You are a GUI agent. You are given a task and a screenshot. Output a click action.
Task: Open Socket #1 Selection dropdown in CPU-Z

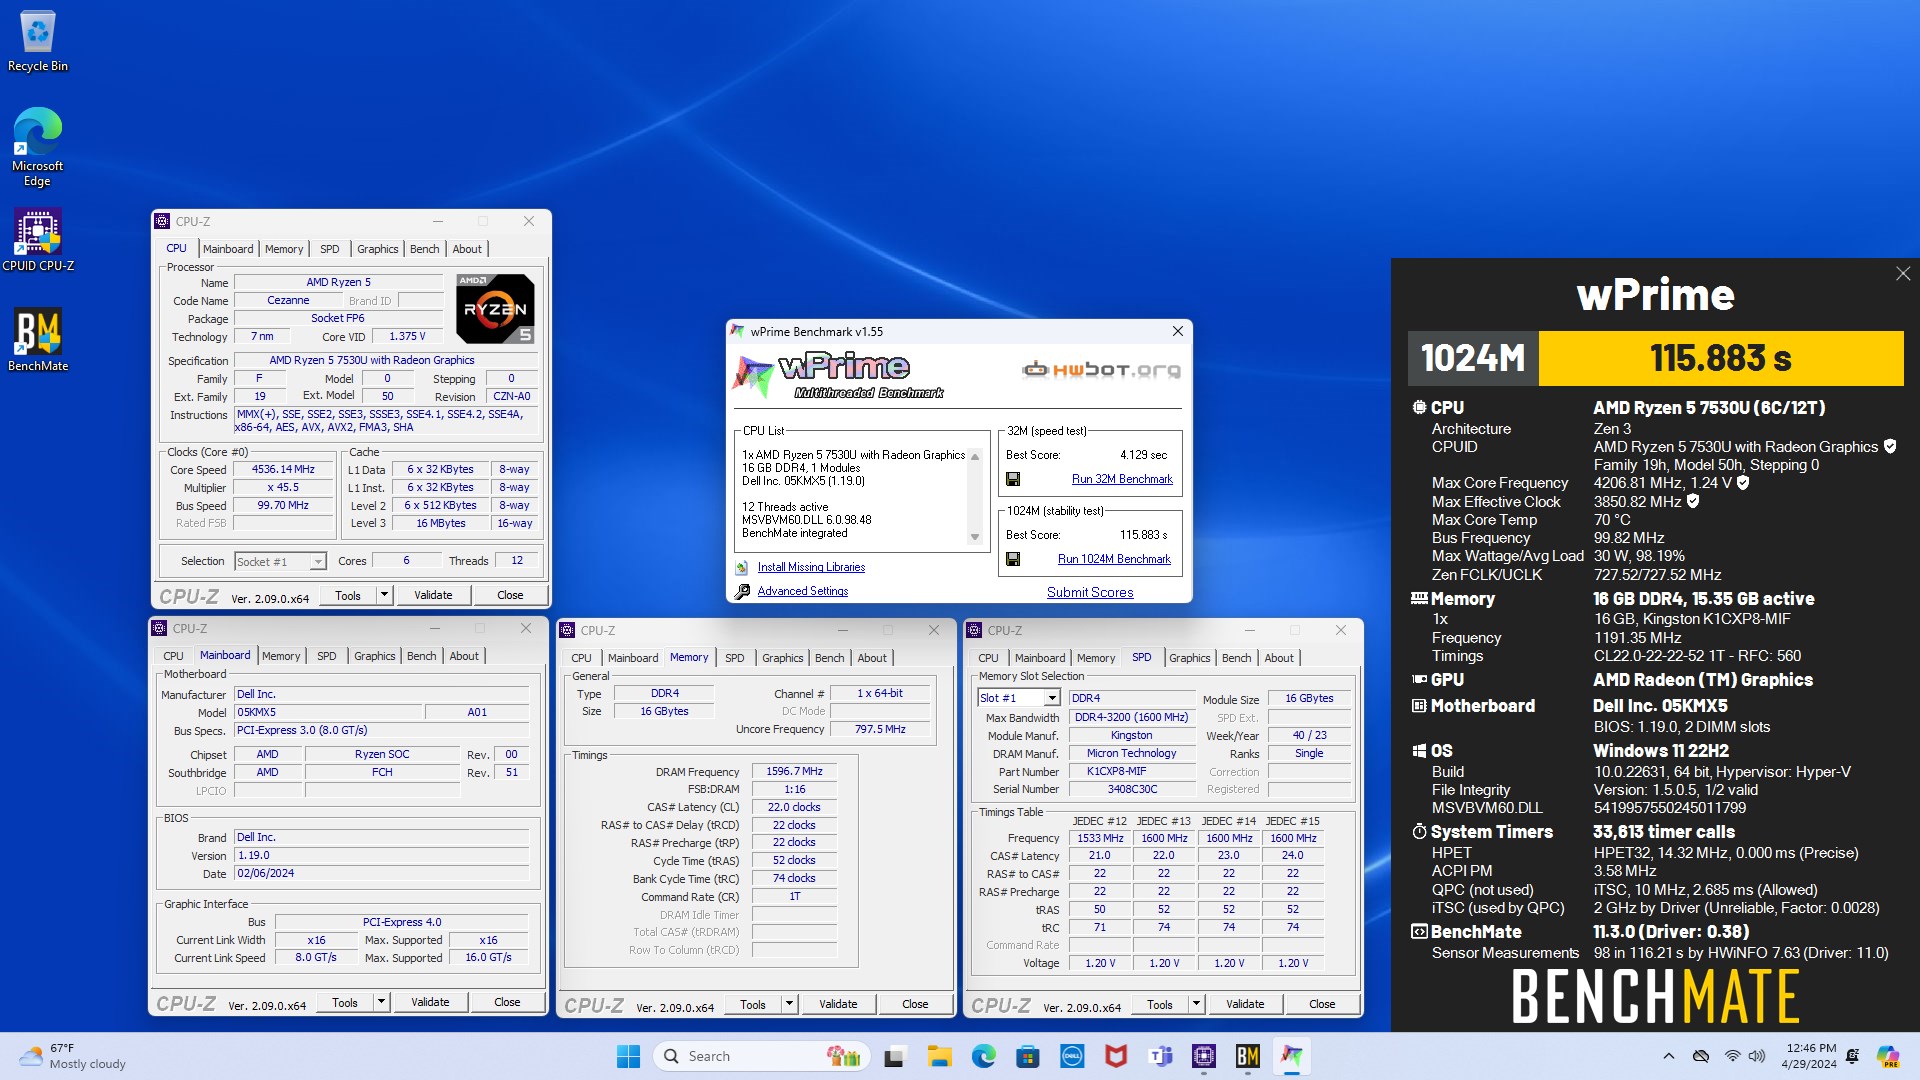(280, 562)
